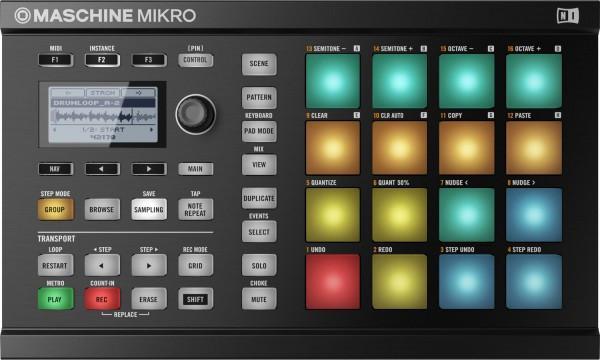Screen dimensions: 600x360
Task: Click the Pattern button
Action: pyautogui.click(x=259, y=98)
